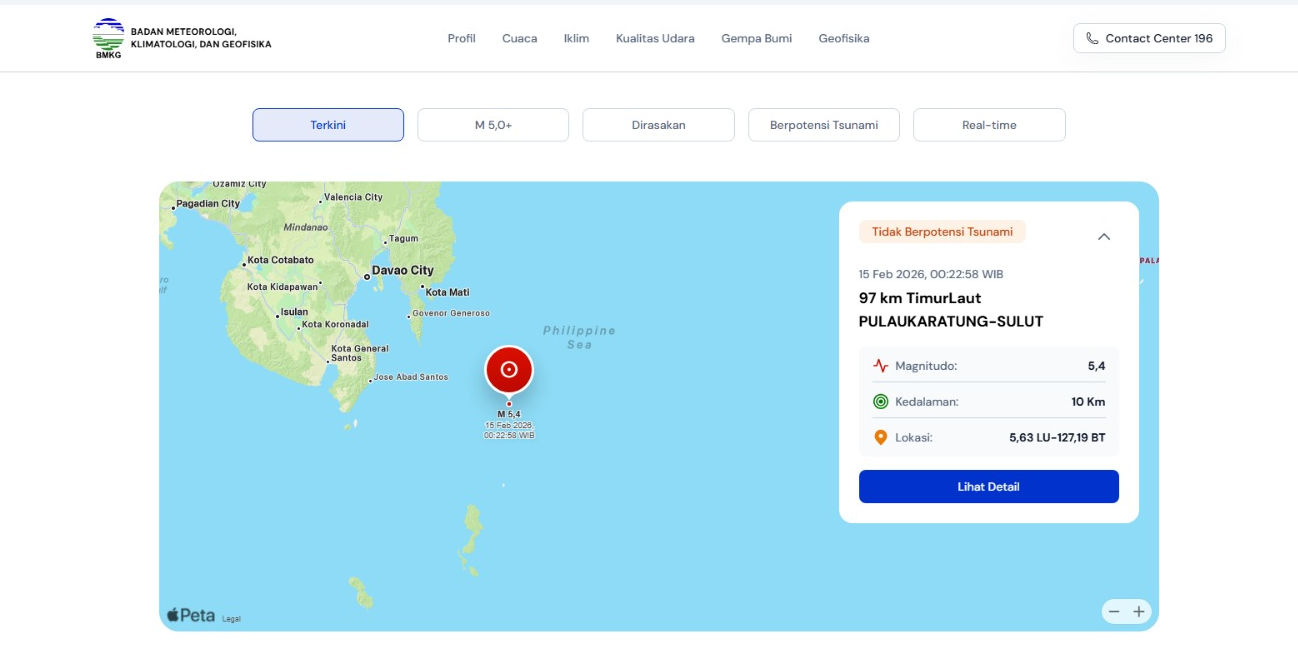Viewport: 1298px width, 669px height.
Task: Click the Apple Peta logo
Action: (190, 615)
